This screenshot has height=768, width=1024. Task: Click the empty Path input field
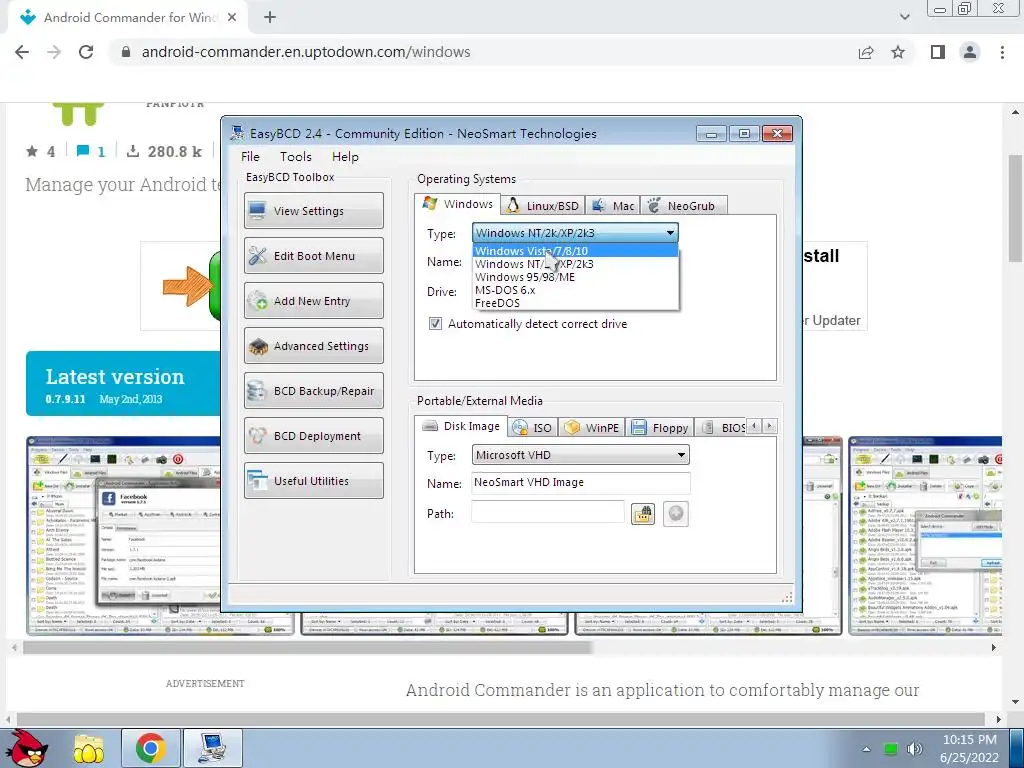point(547,513)
